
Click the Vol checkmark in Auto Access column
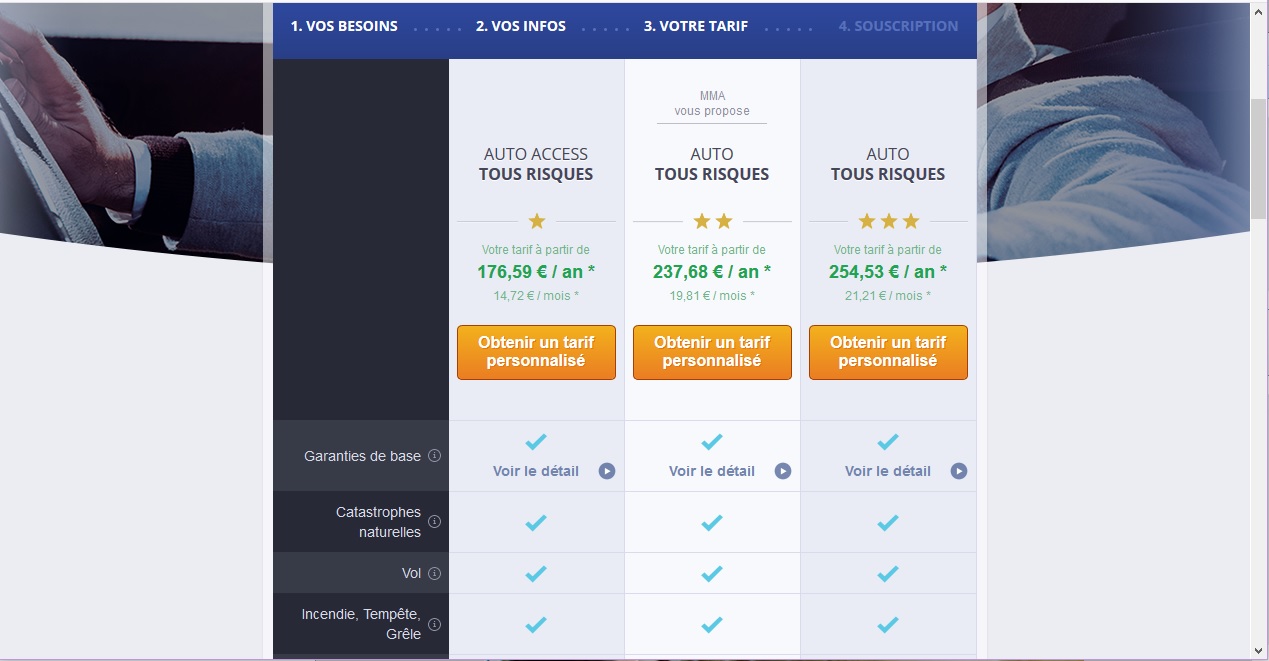[x=536, y=573]
